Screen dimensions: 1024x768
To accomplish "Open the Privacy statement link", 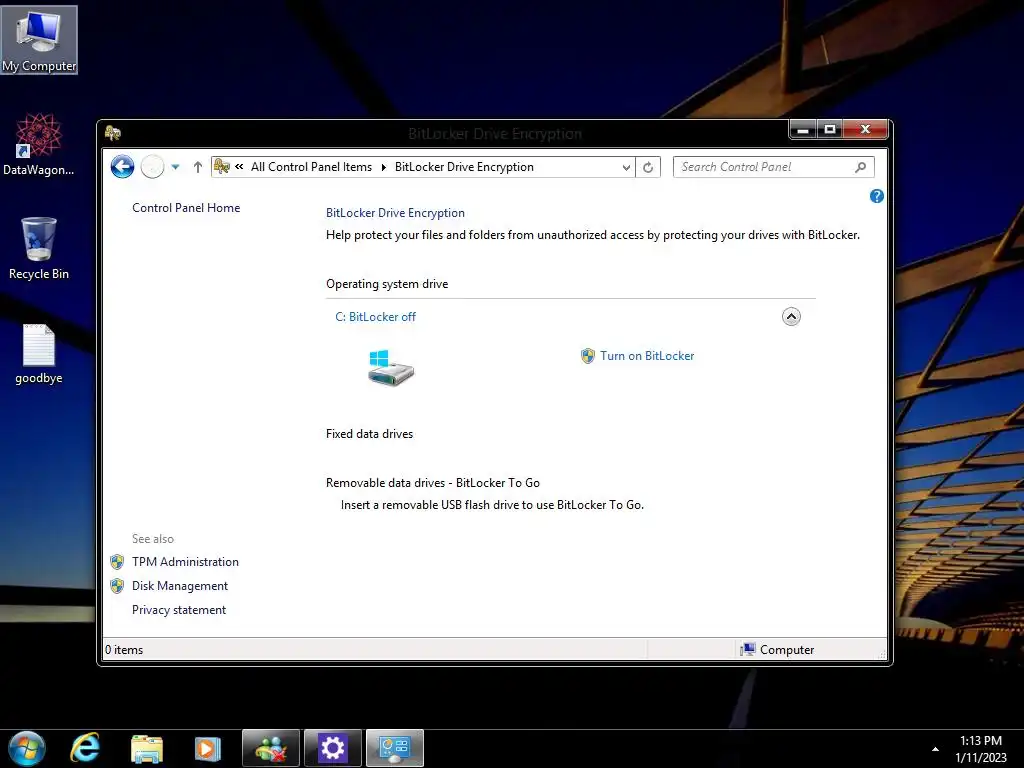I will [179, 610].
